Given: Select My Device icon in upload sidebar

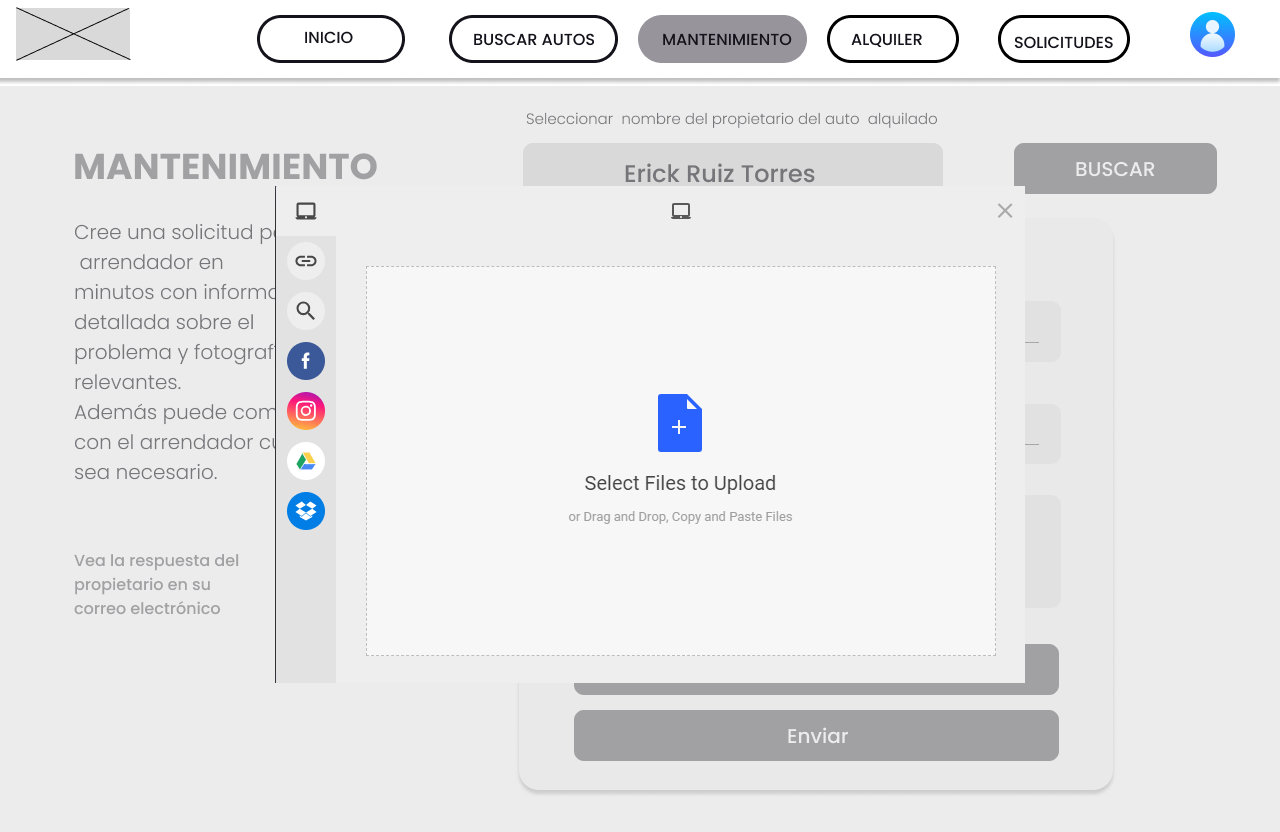Looking at the screenshot, I should point(306,211).
